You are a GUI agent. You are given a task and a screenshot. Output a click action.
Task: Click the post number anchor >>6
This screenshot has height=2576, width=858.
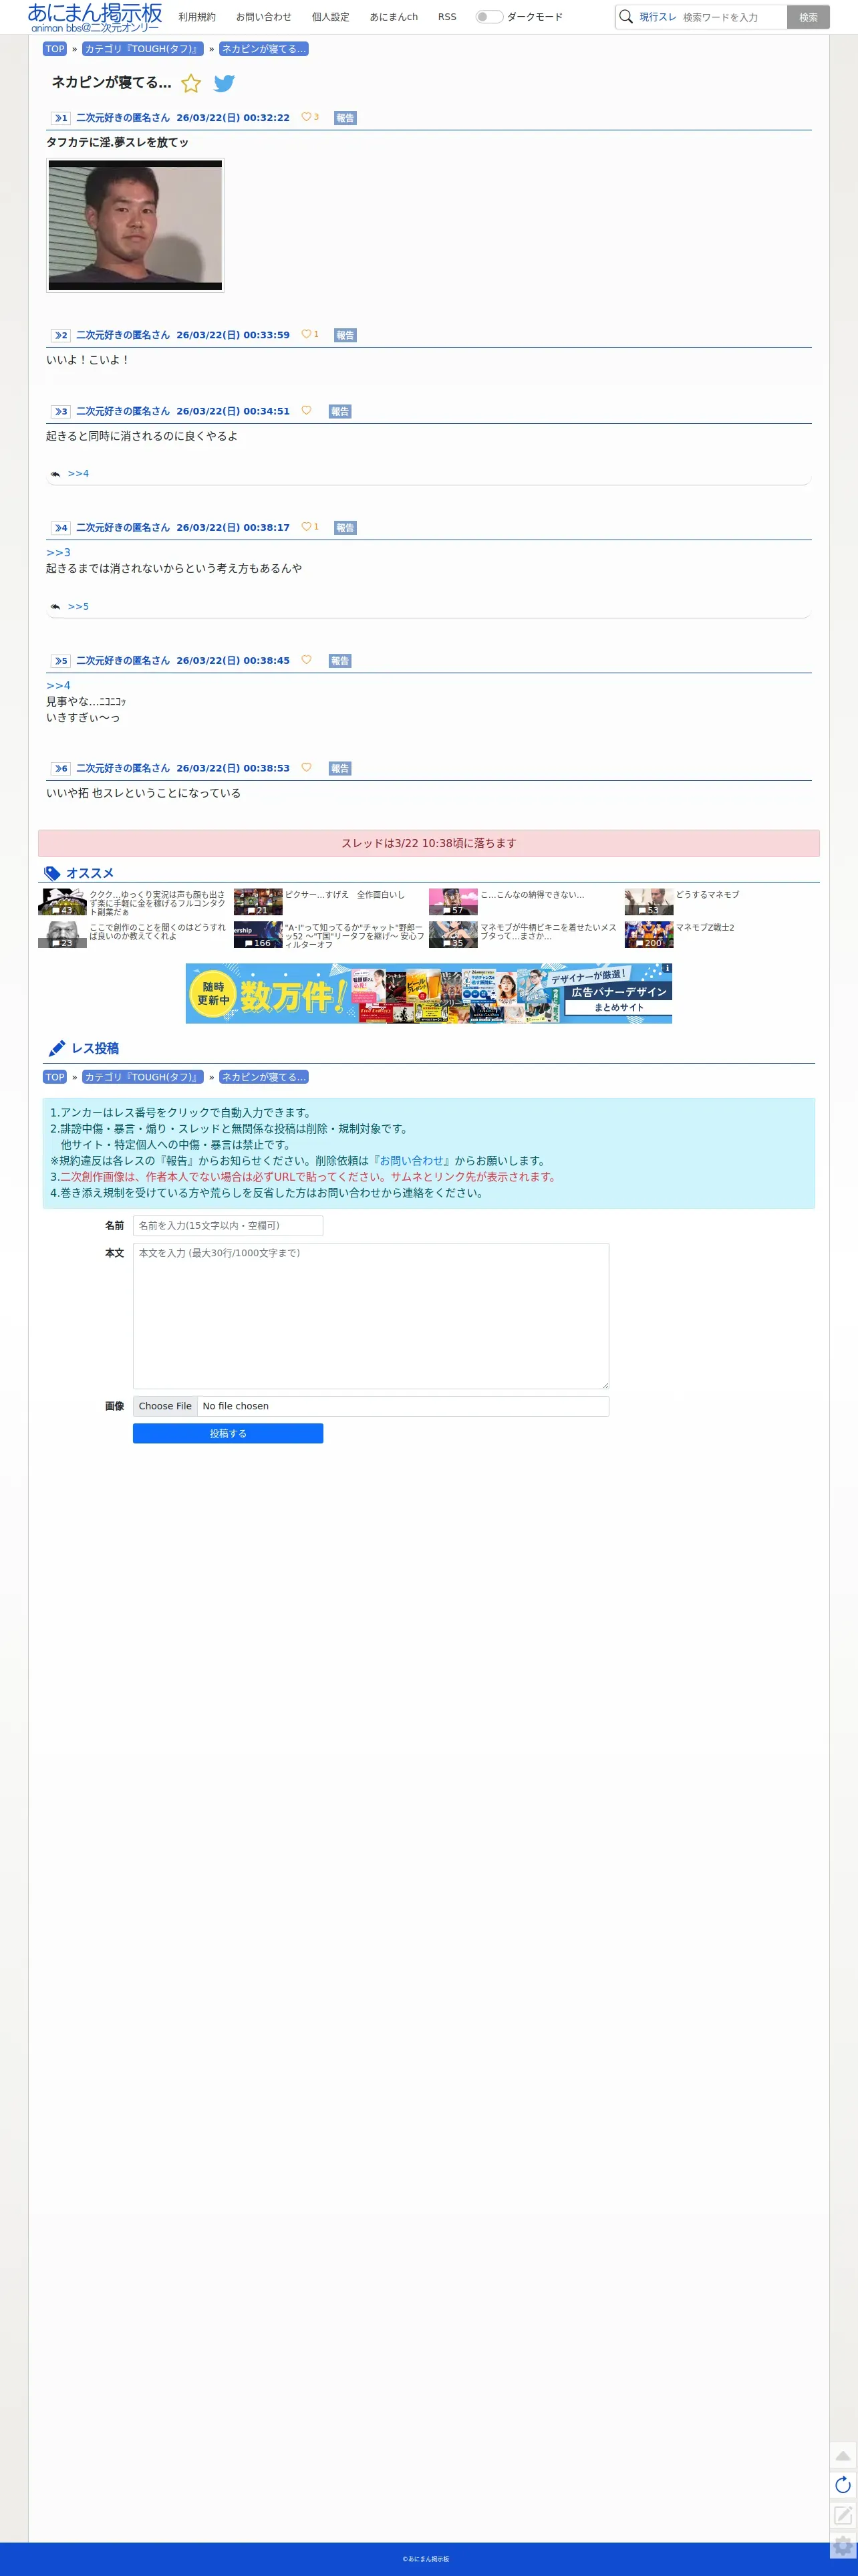[61, 768]
